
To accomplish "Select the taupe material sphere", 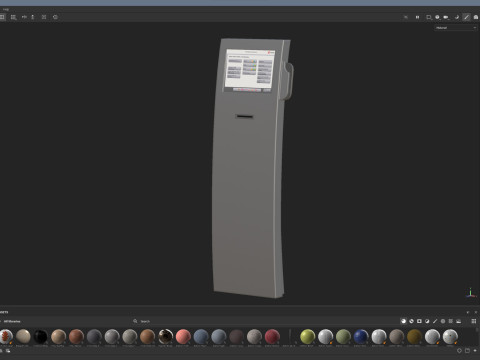I will 396,336.
